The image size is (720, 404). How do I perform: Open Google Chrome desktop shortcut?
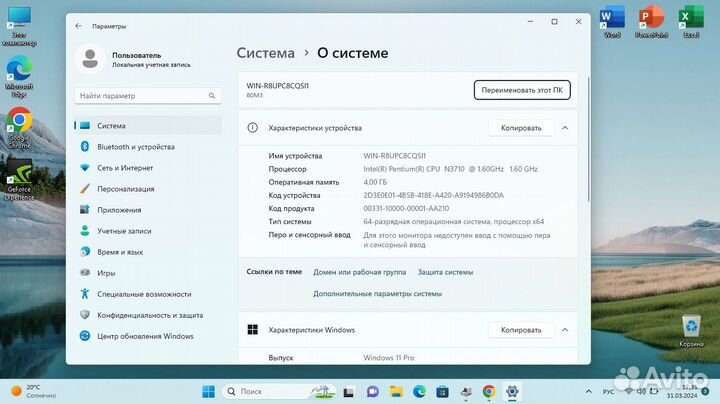pos(19,128)
